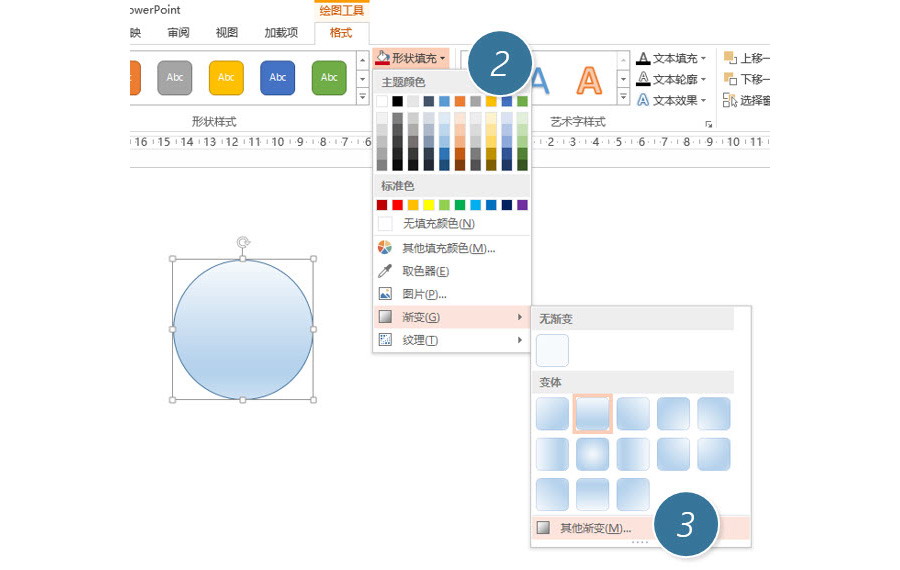Apply the orange outlined WordArt A style
This screenshot has height=570, width=900.
click(x=590, y=80)
